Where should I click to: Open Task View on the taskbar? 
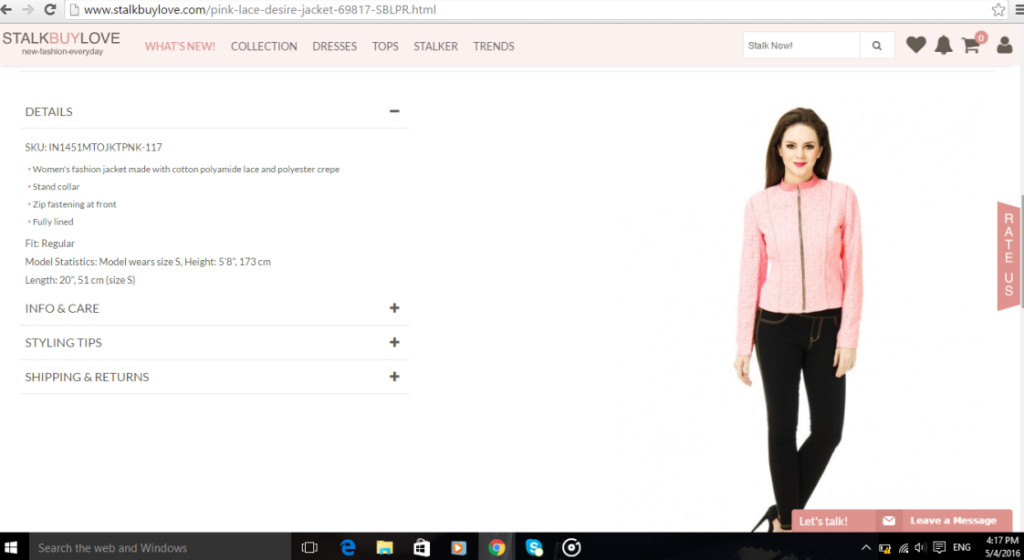(x=310, y=548)
